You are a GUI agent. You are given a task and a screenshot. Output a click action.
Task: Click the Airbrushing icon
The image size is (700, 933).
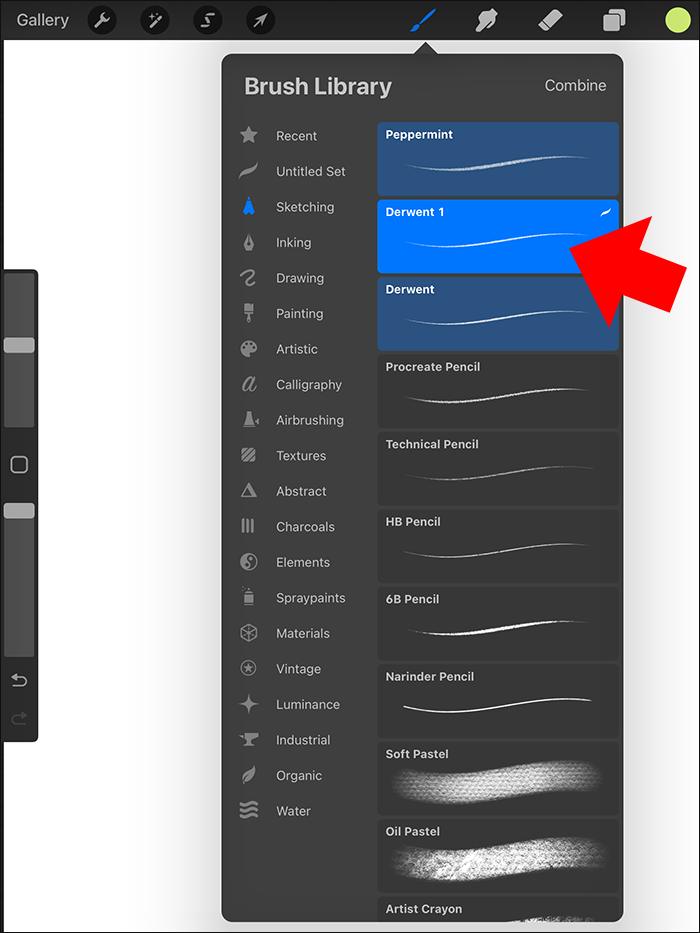click(249, 420)
